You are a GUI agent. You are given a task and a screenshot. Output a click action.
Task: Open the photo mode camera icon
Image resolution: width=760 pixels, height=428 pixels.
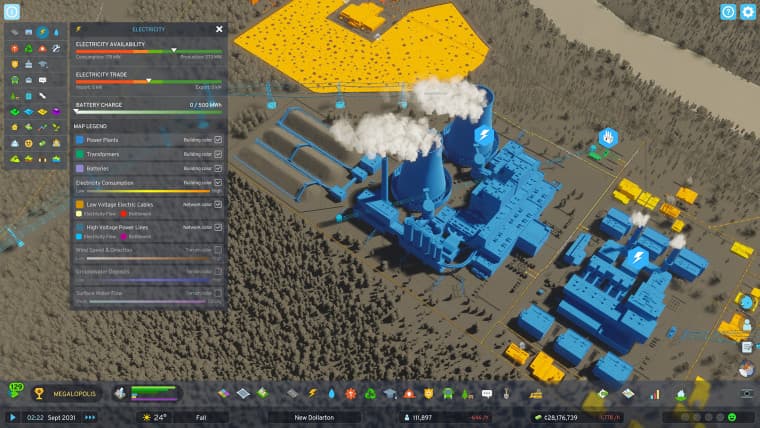coord(747,393)
